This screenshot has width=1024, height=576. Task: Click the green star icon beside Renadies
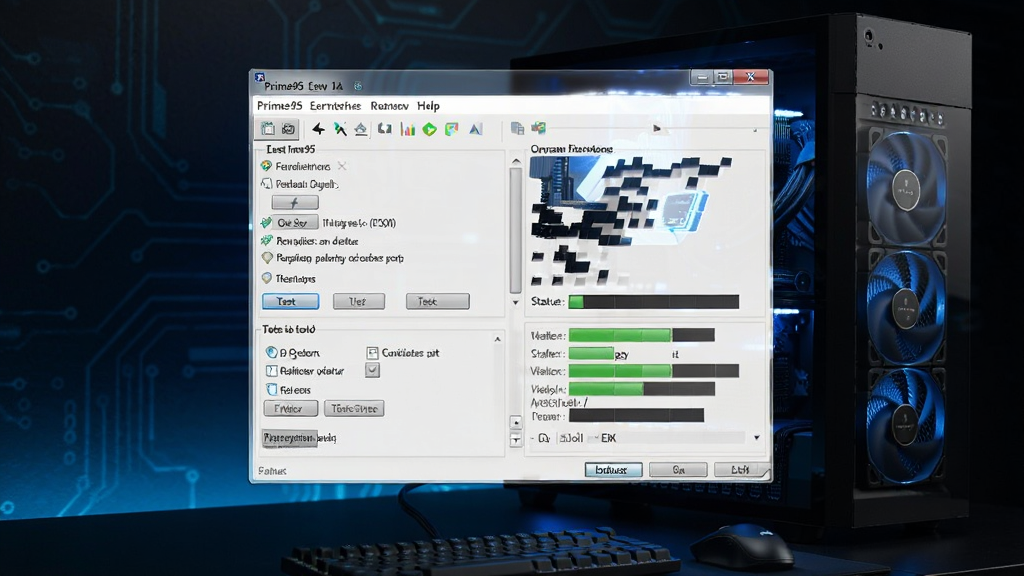pos(266,240)
